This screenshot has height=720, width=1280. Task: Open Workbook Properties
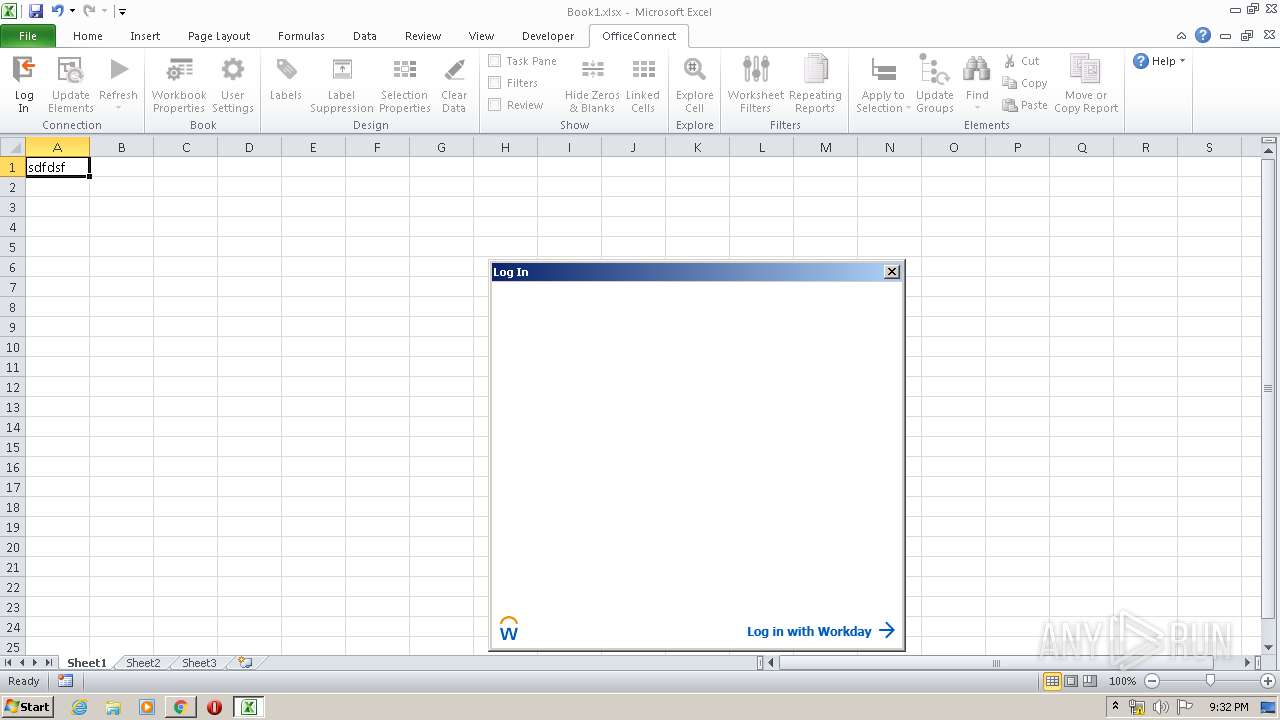pos(179,84)
